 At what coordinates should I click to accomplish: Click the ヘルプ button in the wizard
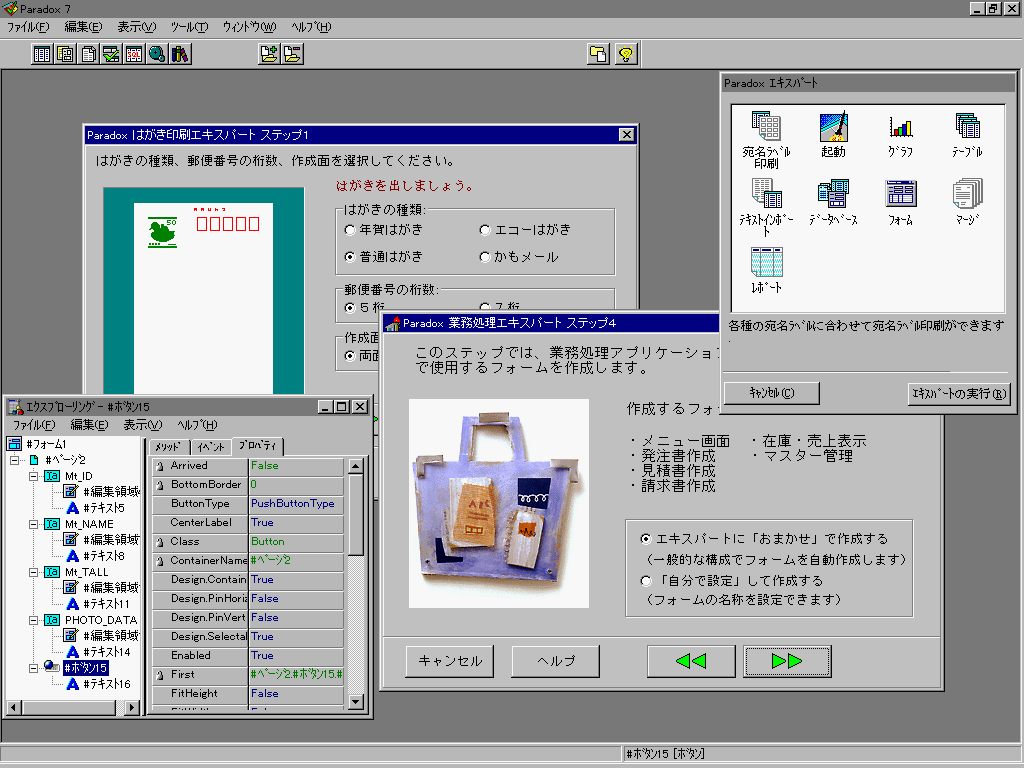(556, 661)
